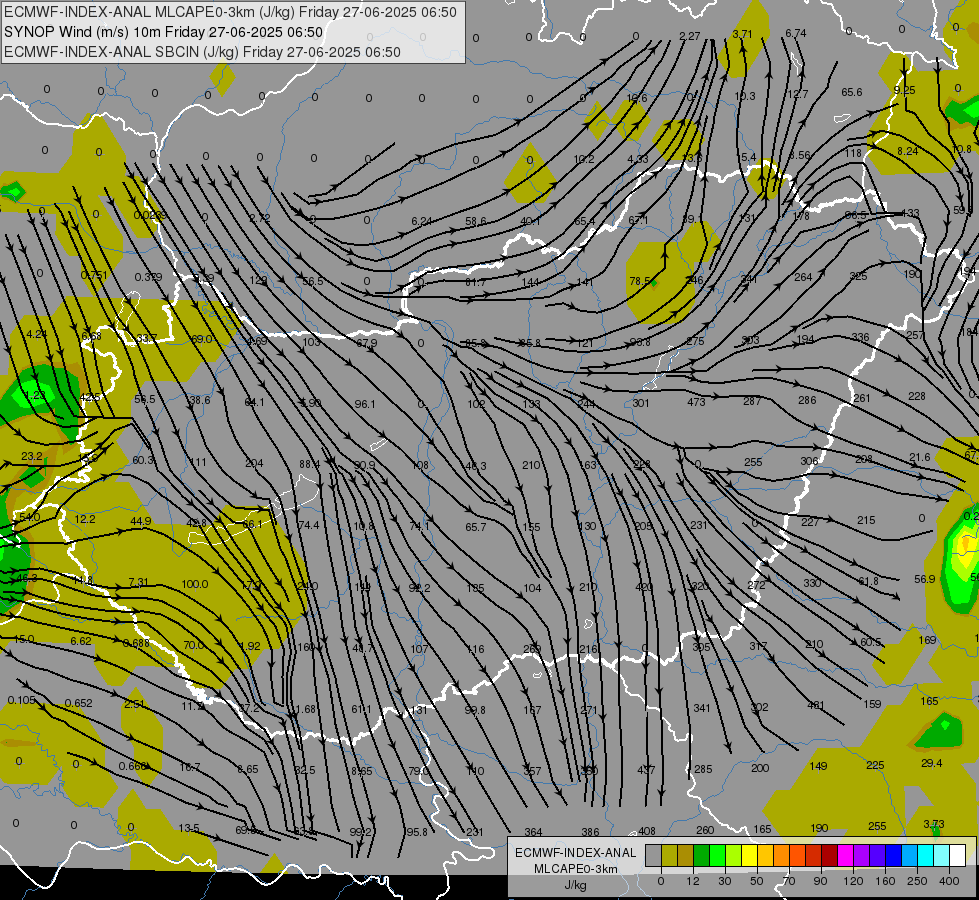Click the gray swatch in the legend
The height and width of the screenshot is (900, 979).
tap(654, 855)
